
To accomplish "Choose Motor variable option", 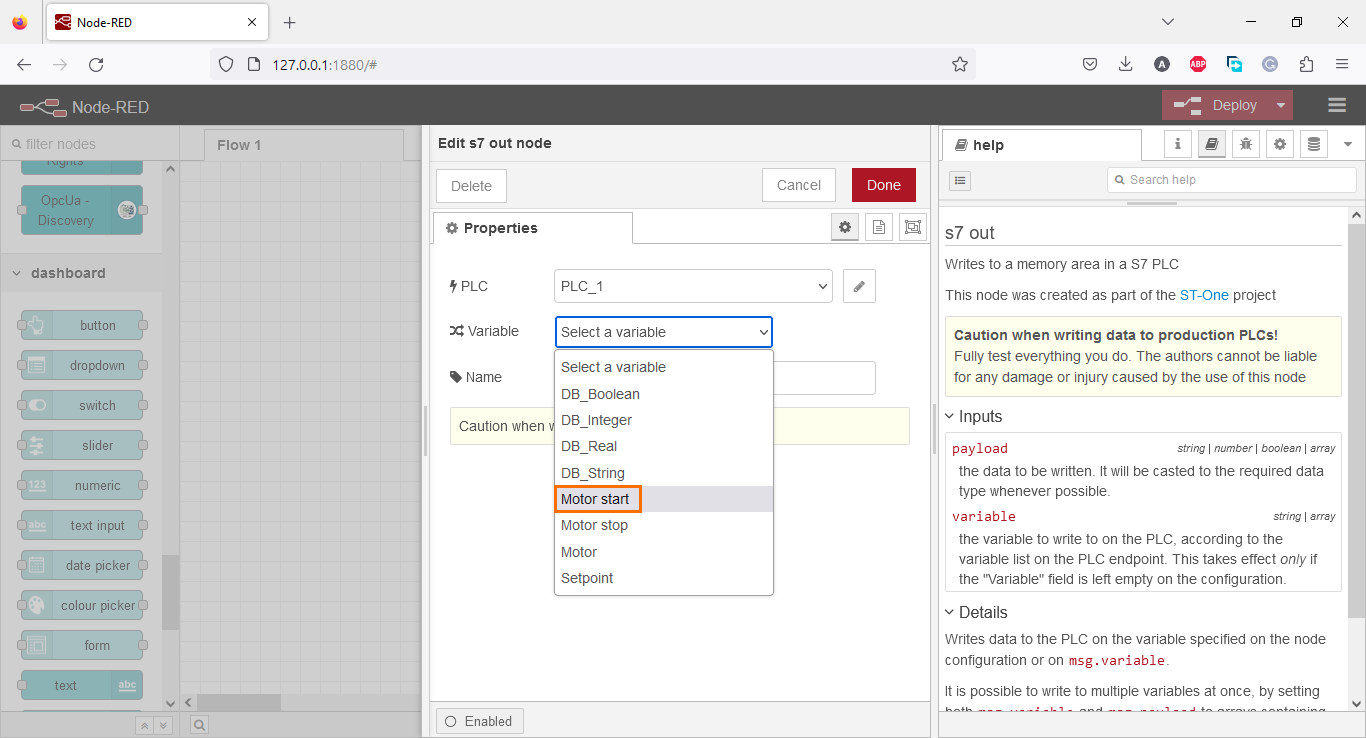I will [664, 552].
